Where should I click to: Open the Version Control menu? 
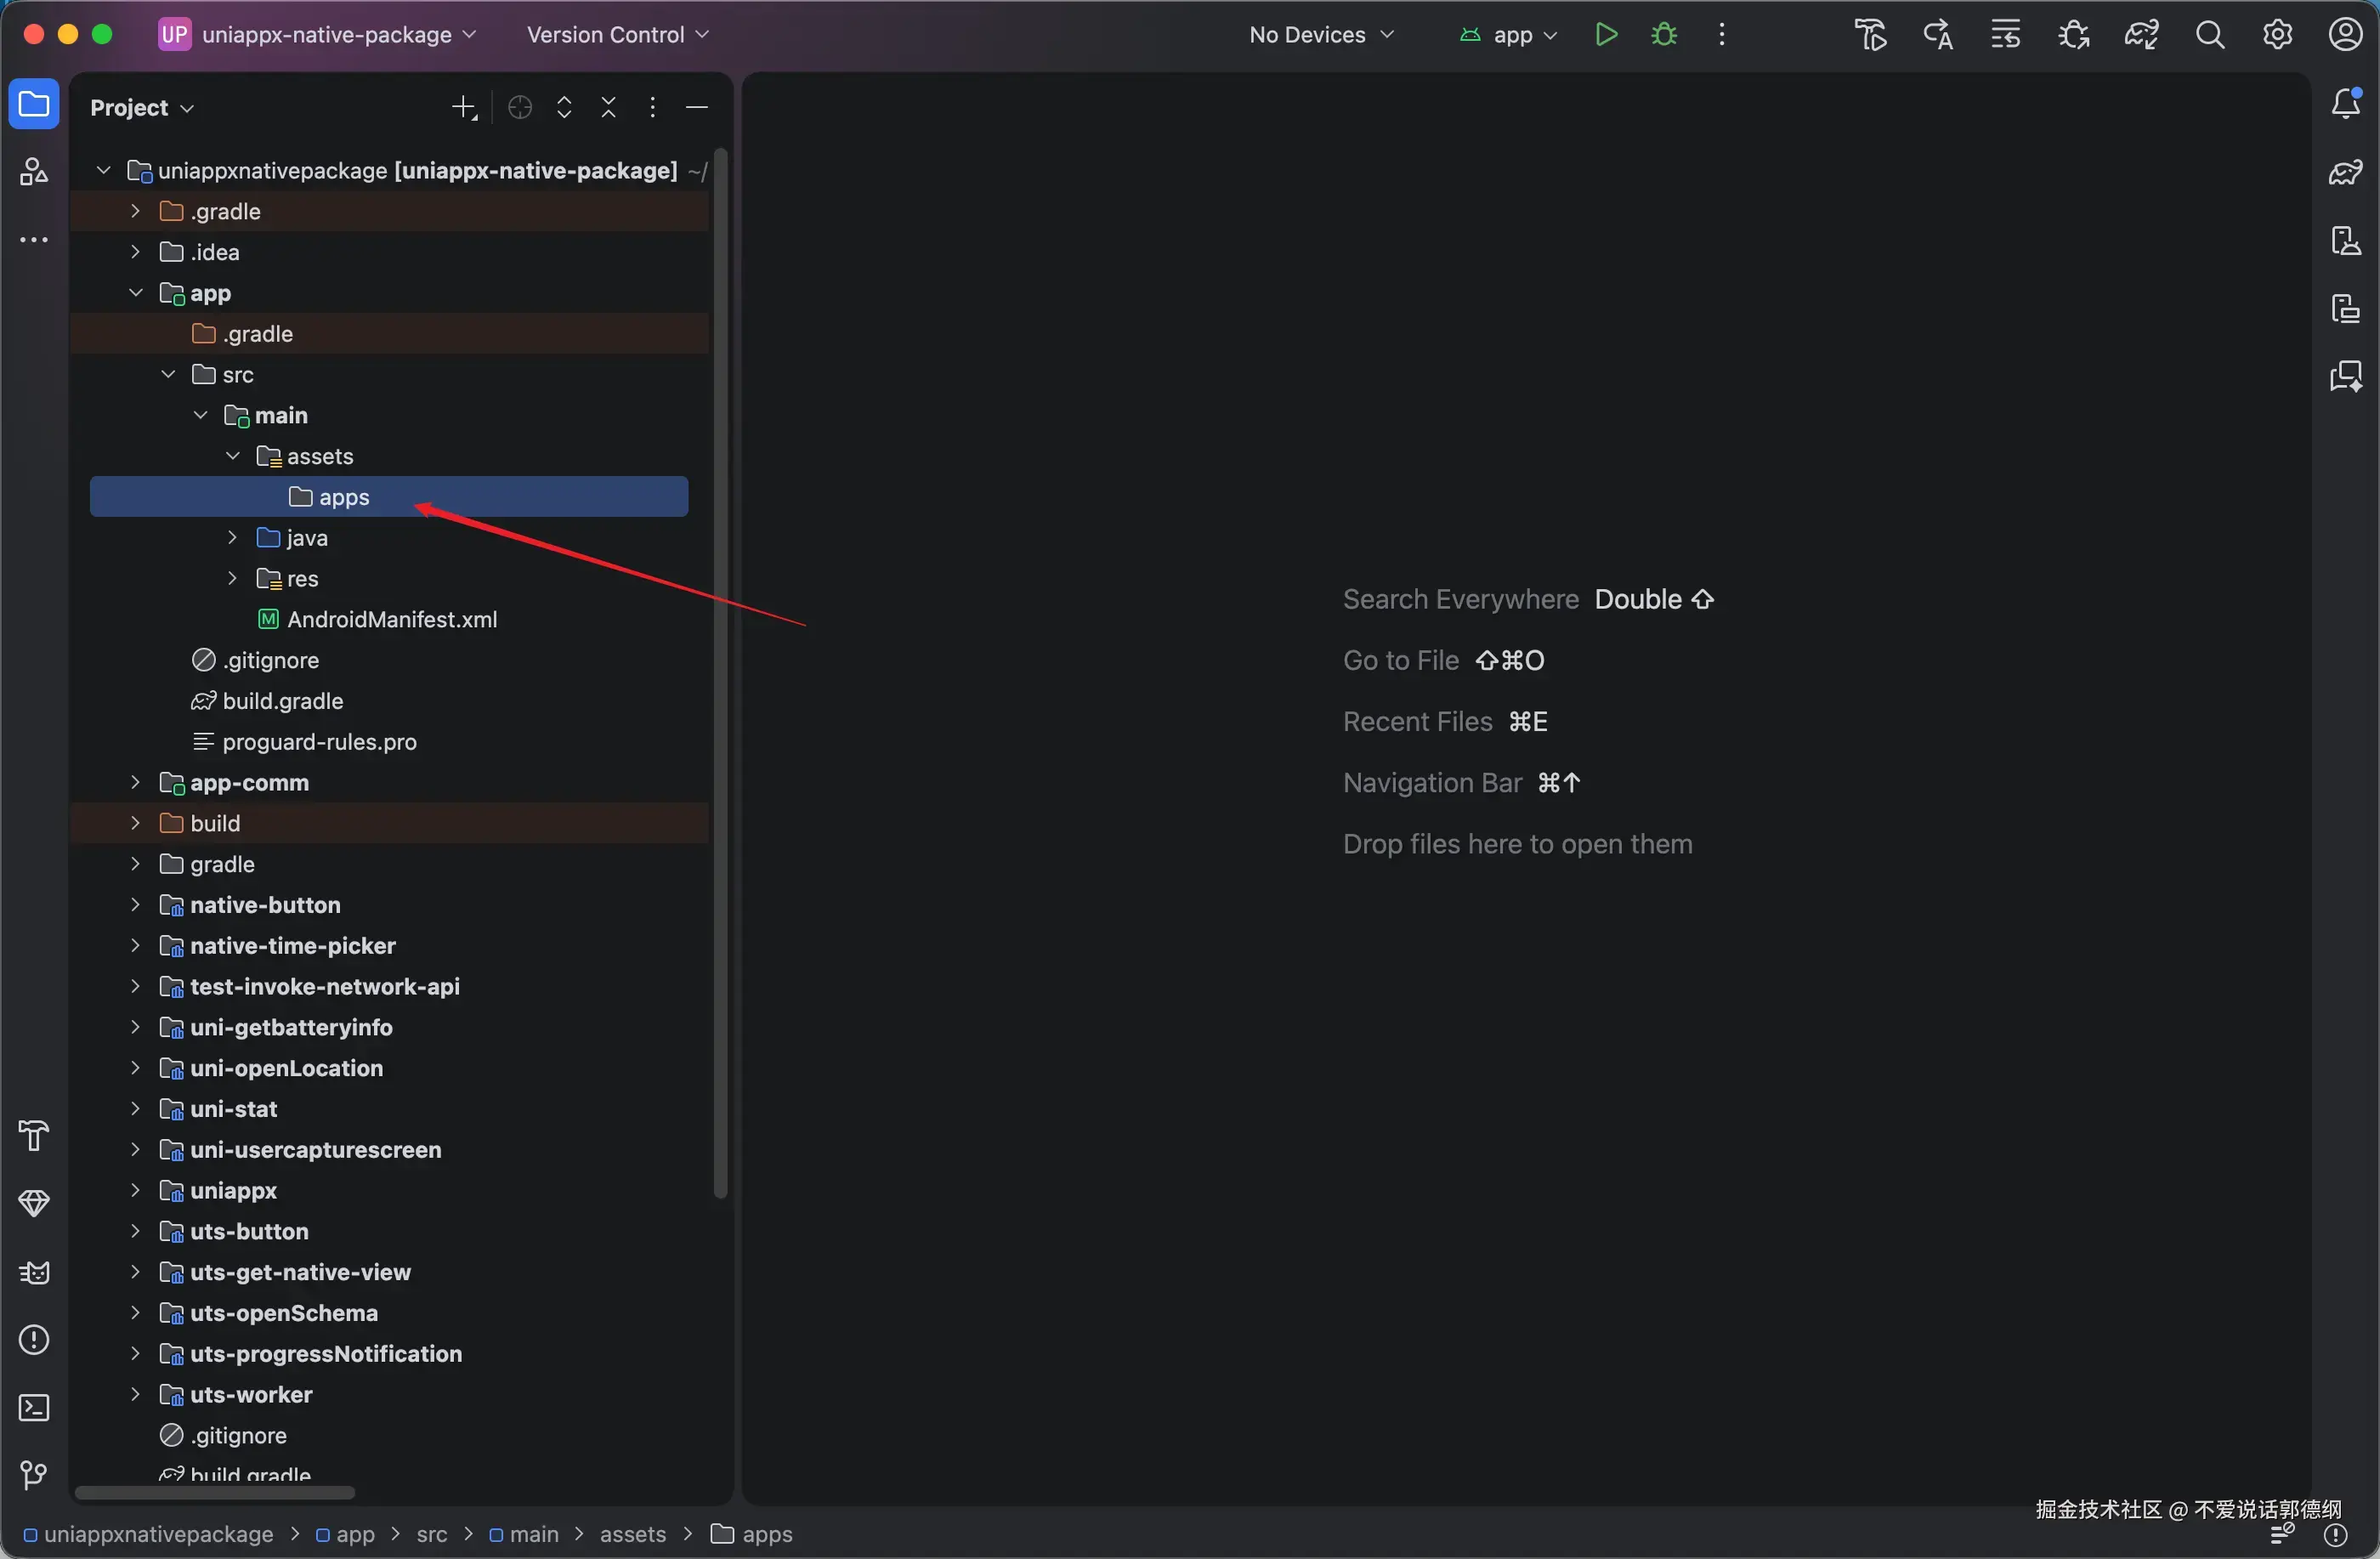pos(617,35)
